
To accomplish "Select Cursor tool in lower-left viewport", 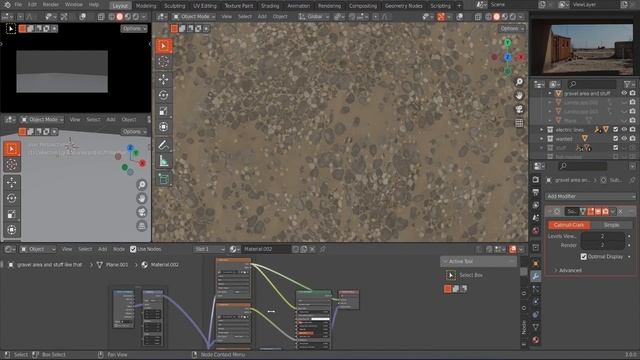I will [11, 165].
